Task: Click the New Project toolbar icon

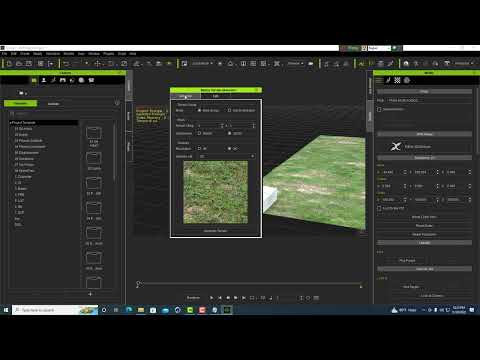Action: coord(9,63)
